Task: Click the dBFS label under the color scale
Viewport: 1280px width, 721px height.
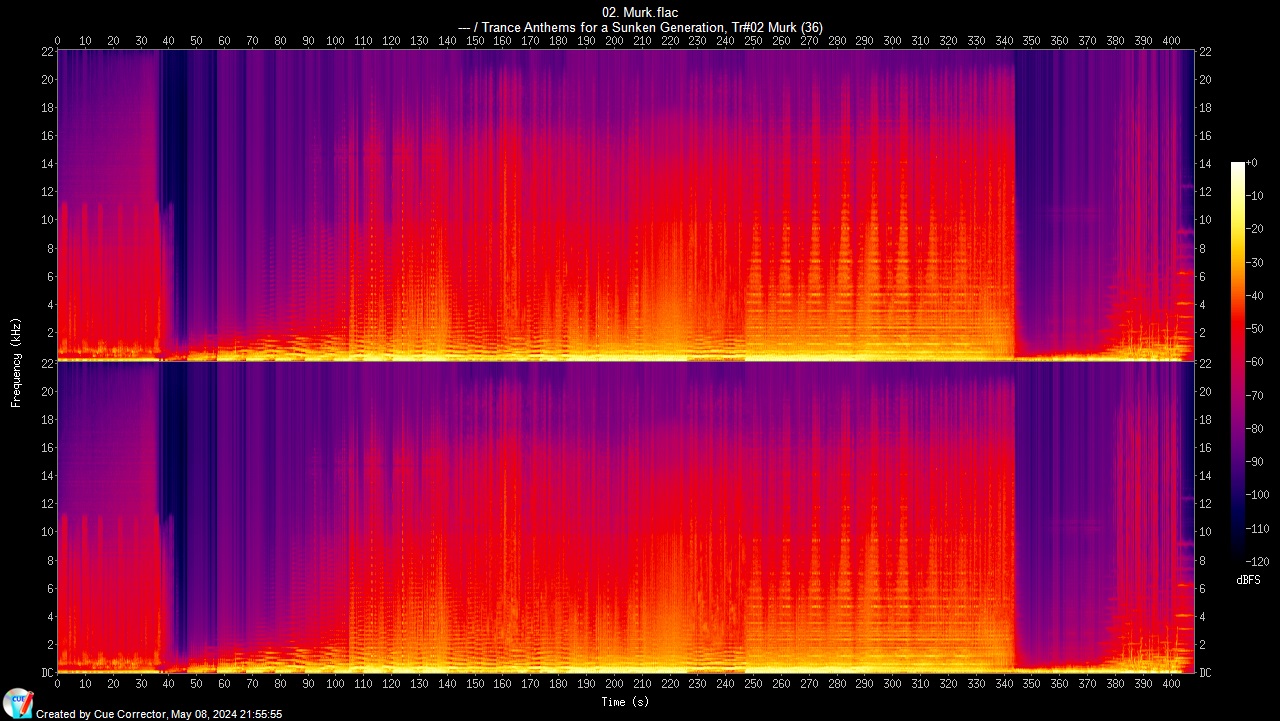Action: (x=1248, y=580)
